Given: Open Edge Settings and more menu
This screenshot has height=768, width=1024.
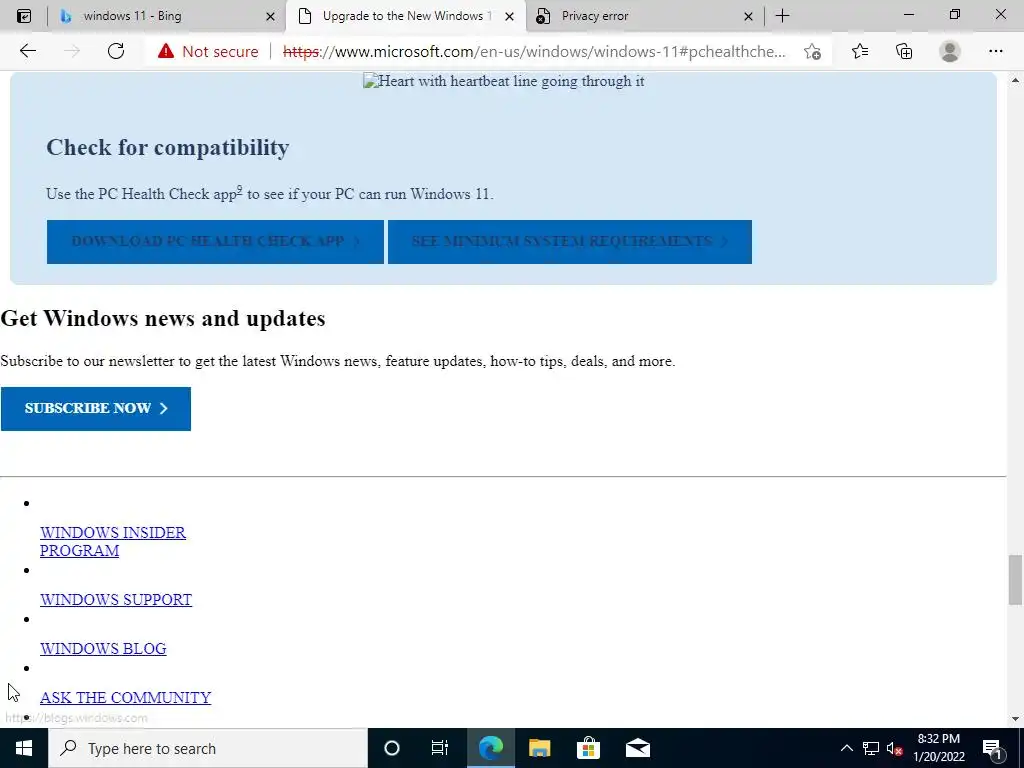Looking at the screenshot, I should point(995,51).
